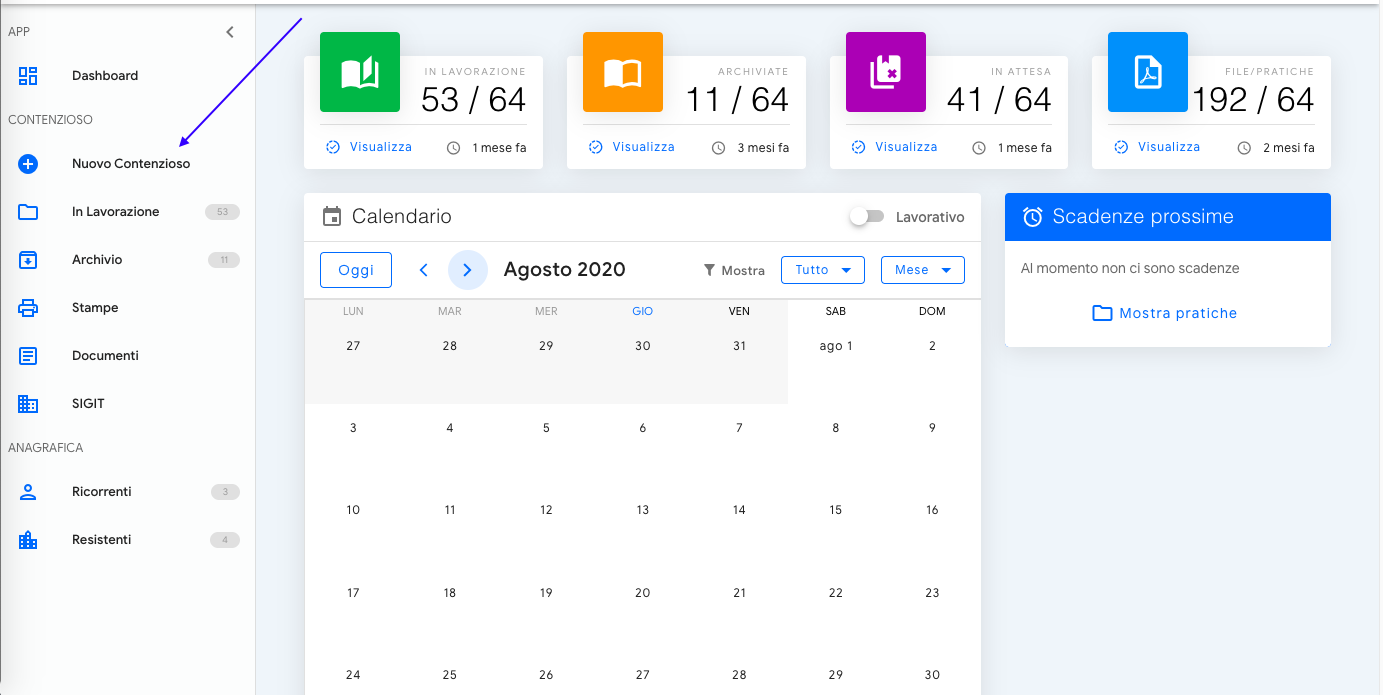Click Visualizza on In Lavorazione card
1383x695 pixels.
369,147
